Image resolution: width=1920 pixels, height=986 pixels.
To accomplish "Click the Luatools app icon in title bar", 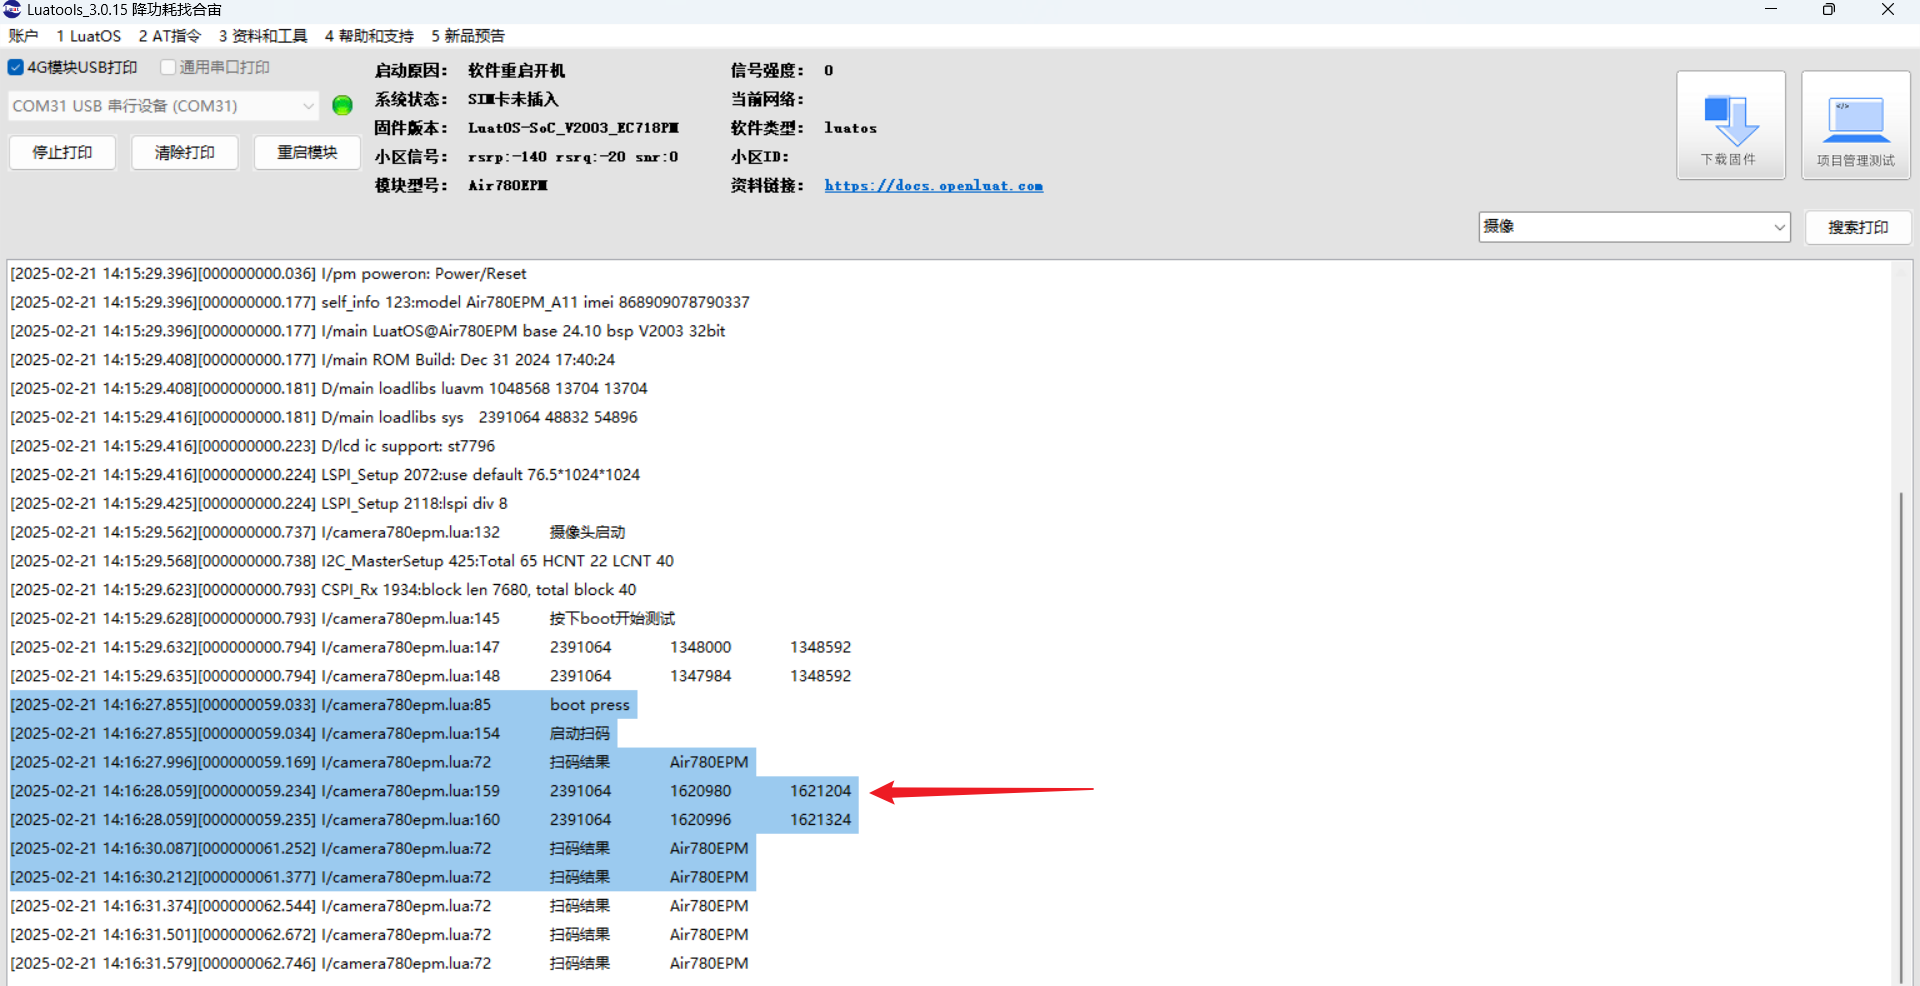I will point(12,9).
